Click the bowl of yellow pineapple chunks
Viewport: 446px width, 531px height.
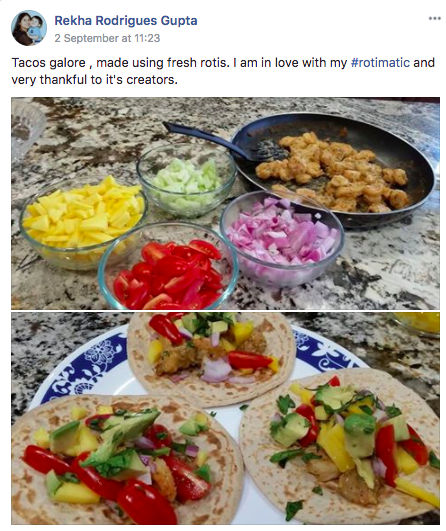tap(83, 222)
